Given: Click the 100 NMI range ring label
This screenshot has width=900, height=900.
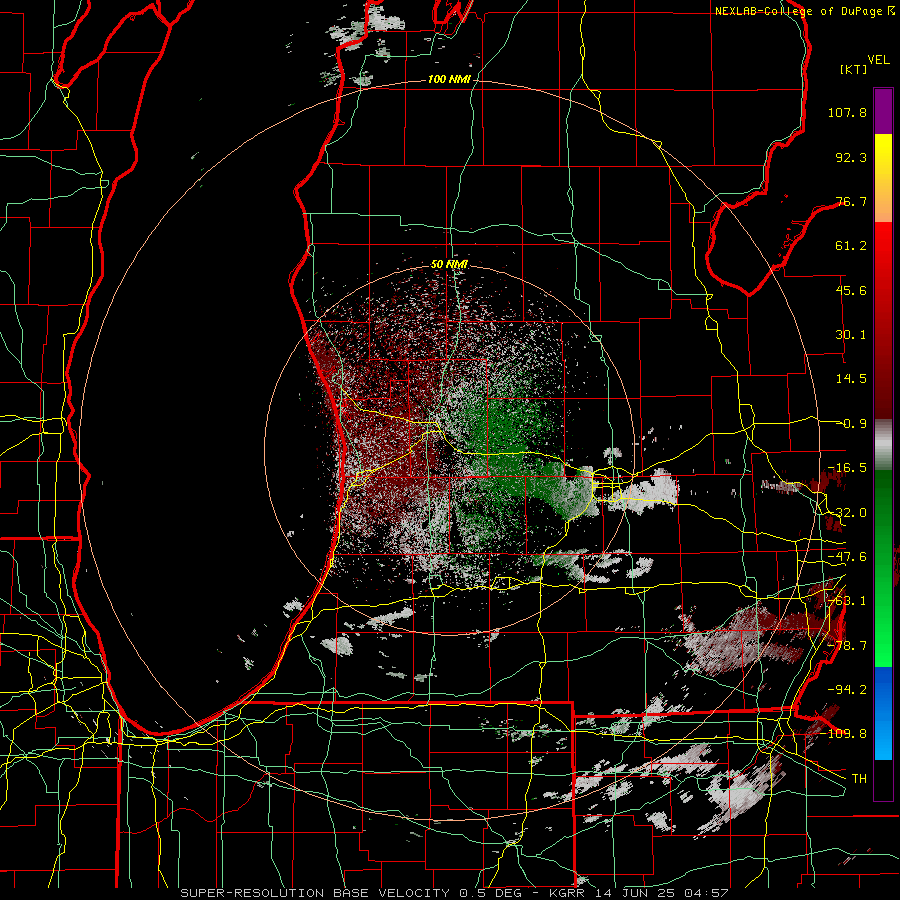Looking at the screenshot, I should point(449,79).
